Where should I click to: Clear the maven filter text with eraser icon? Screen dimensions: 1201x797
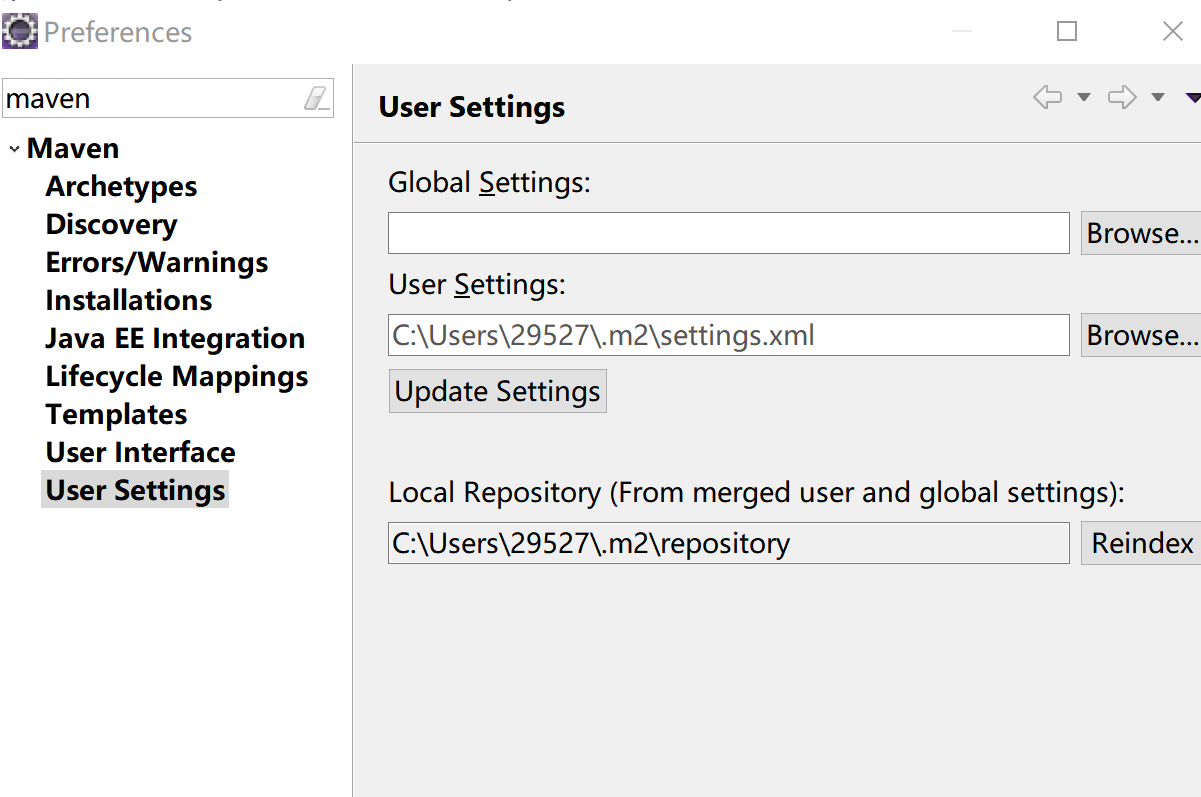click(x=316, y=98)
